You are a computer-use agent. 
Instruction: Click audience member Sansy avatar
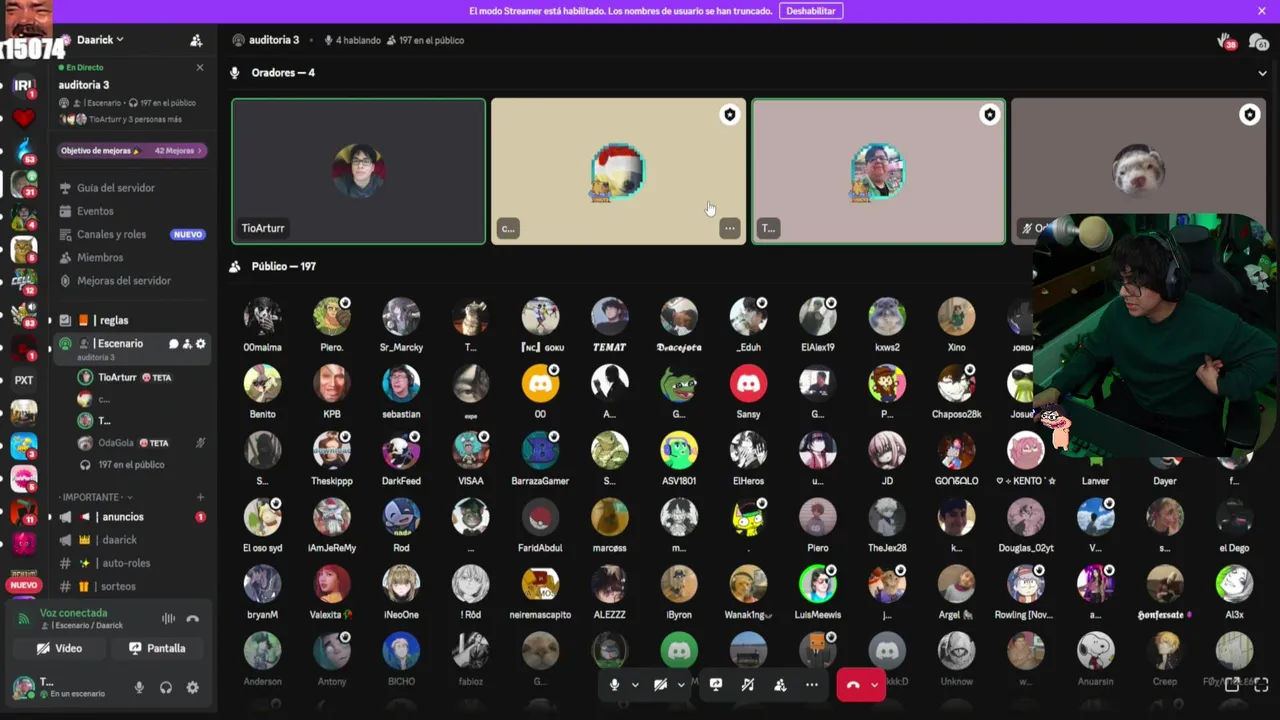point(748,383)
